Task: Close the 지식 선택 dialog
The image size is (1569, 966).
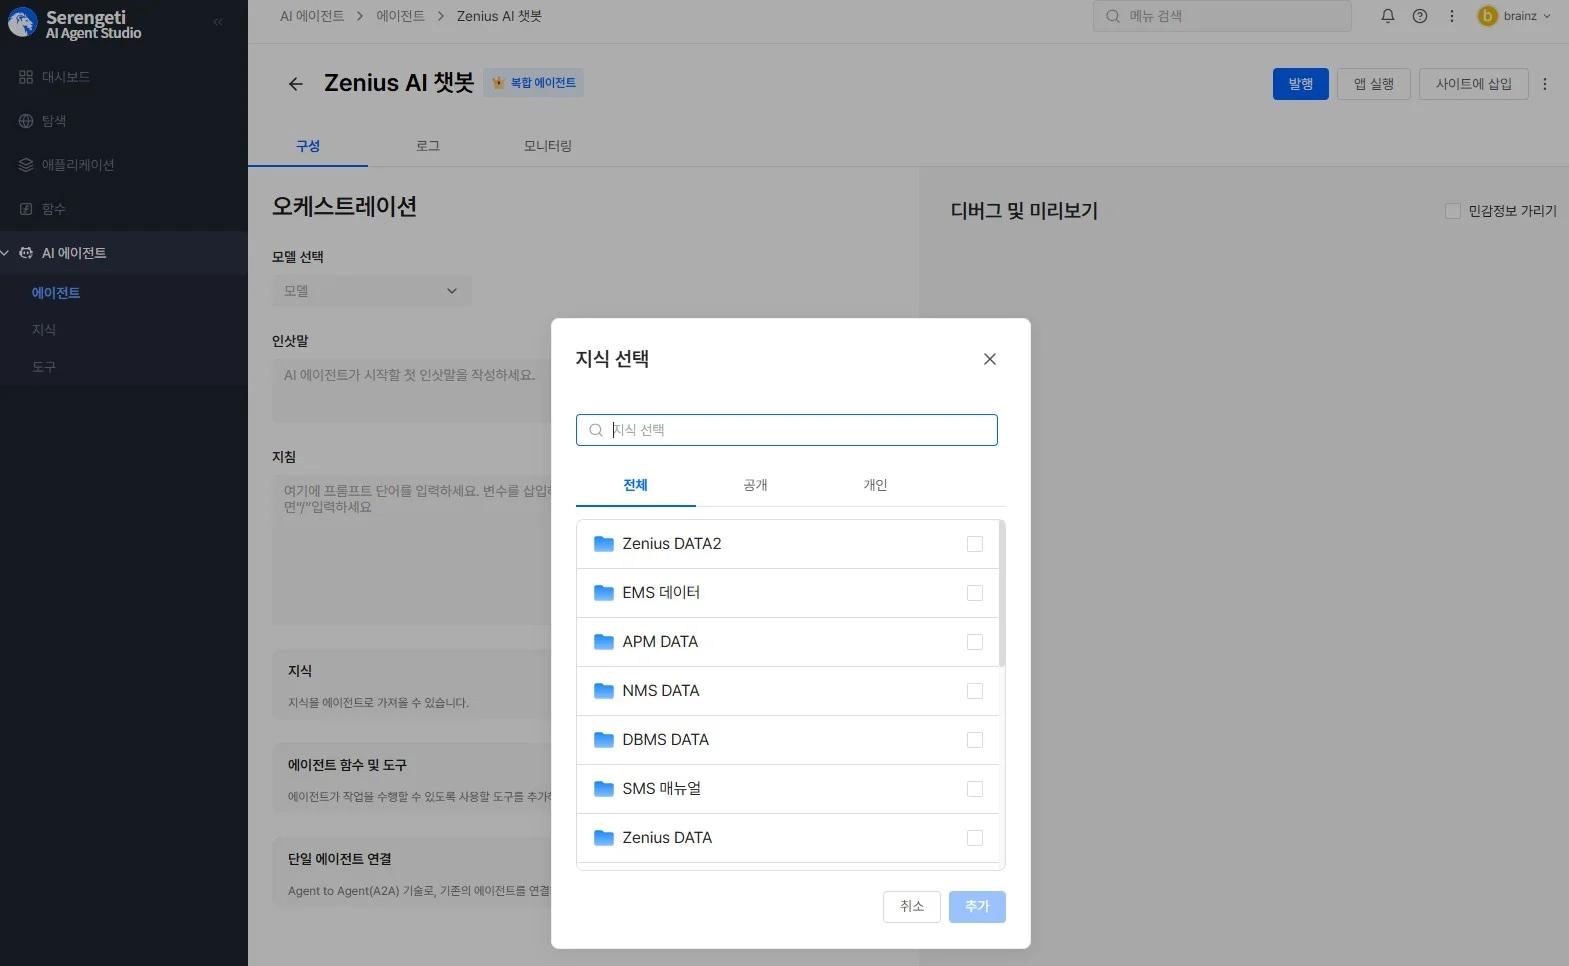Action: pos(990,359)
